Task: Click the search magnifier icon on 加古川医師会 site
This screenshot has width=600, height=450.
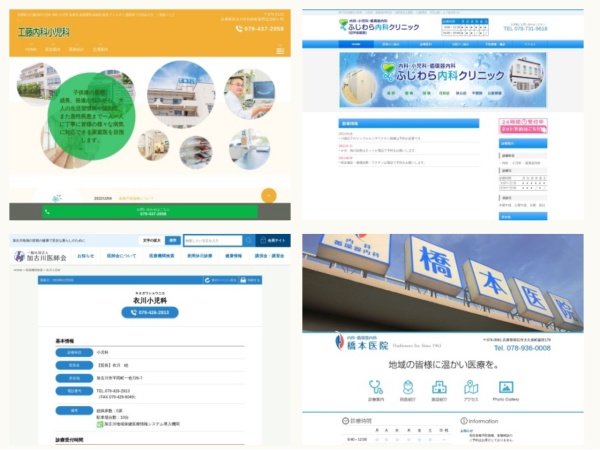Action: 248,240
